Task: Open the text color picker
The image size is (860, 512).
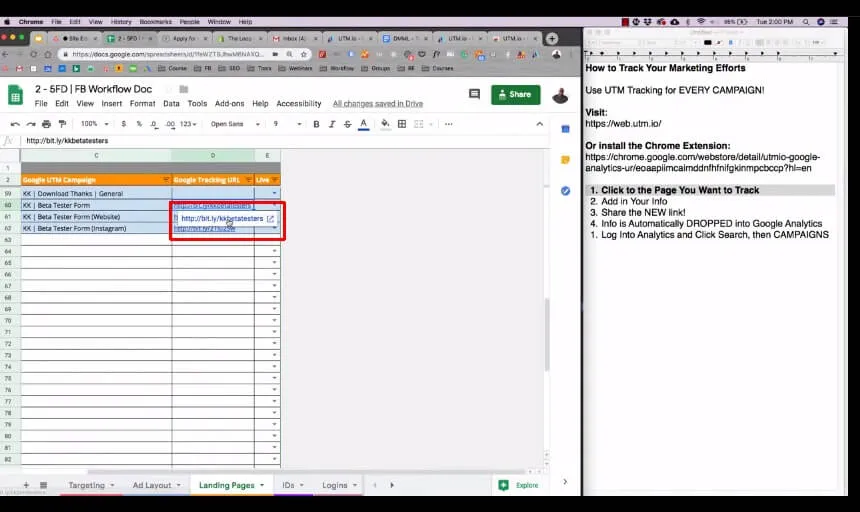Action: [363, 124]
